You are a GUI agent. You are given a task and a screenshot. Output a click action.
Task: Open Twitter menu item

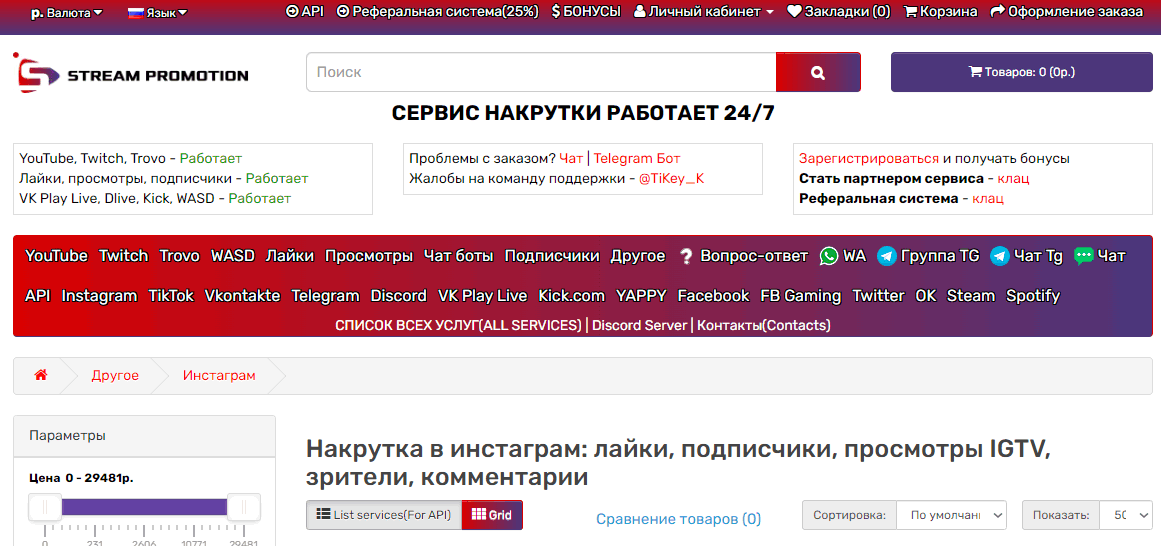coord(879,296)
